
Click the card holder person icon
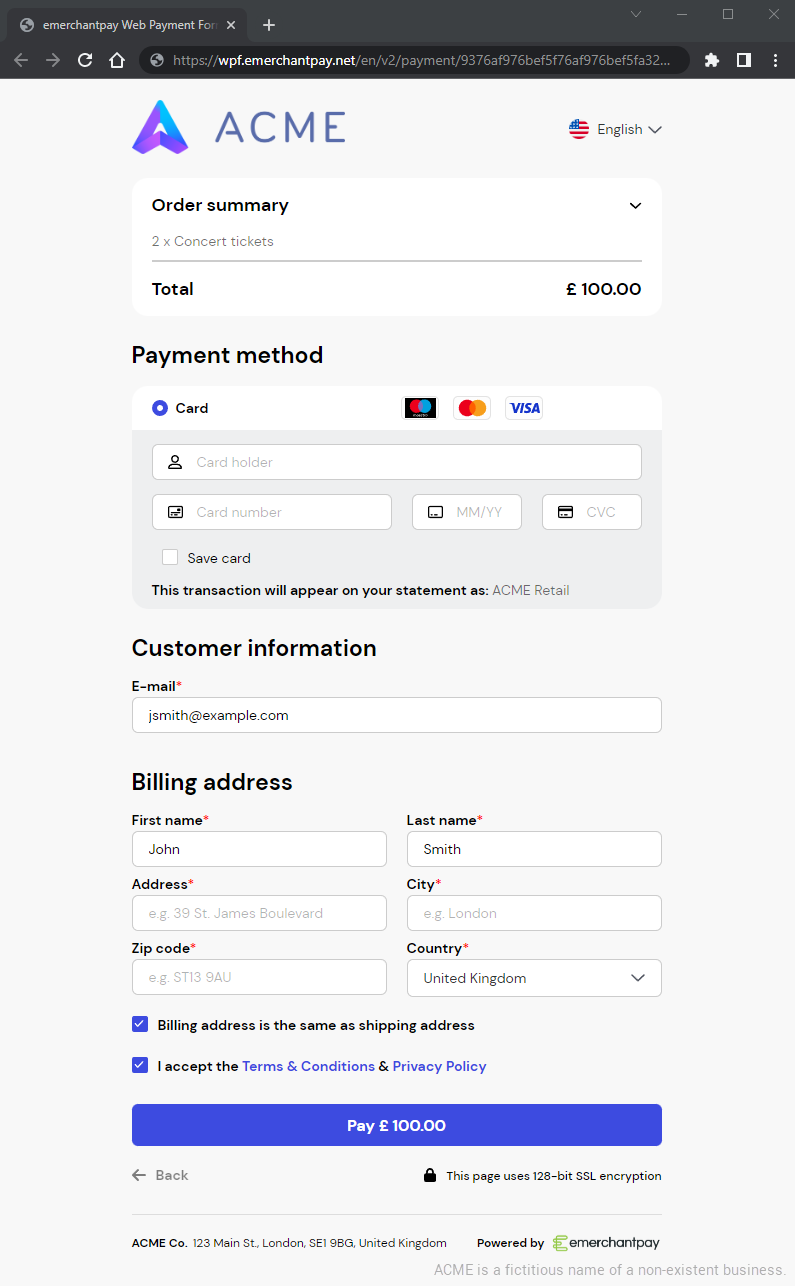175,462
